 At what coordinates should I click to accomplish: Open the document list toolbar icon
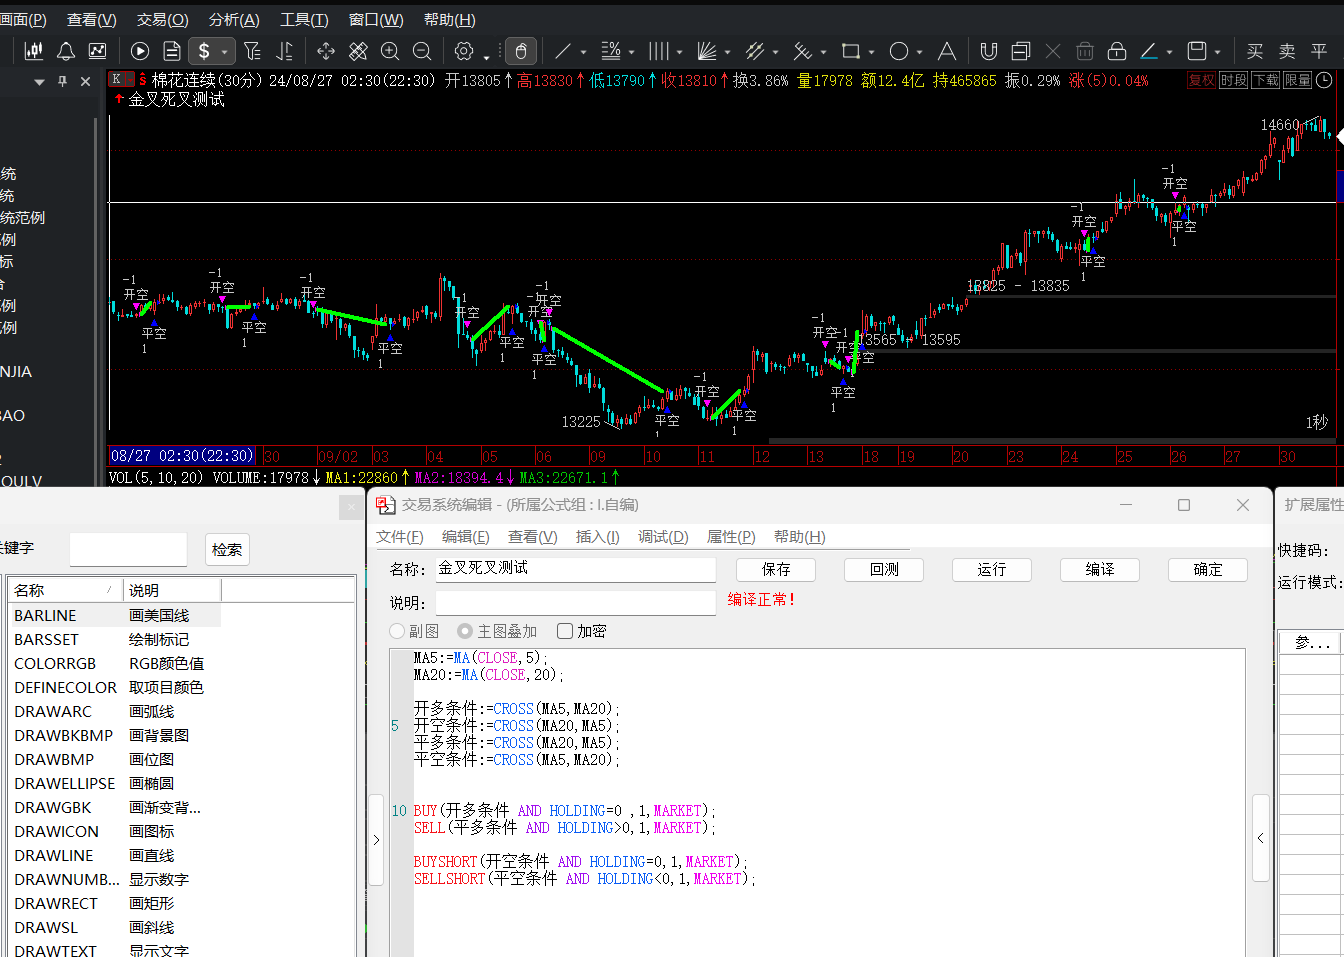point(172,51)
